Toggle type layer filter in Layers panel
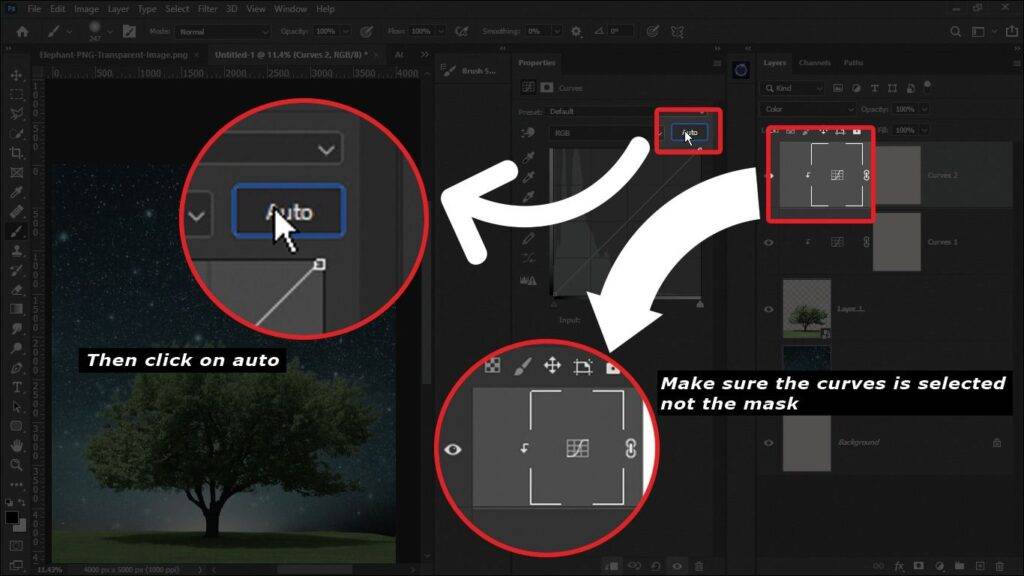 (x=874, y=88)
